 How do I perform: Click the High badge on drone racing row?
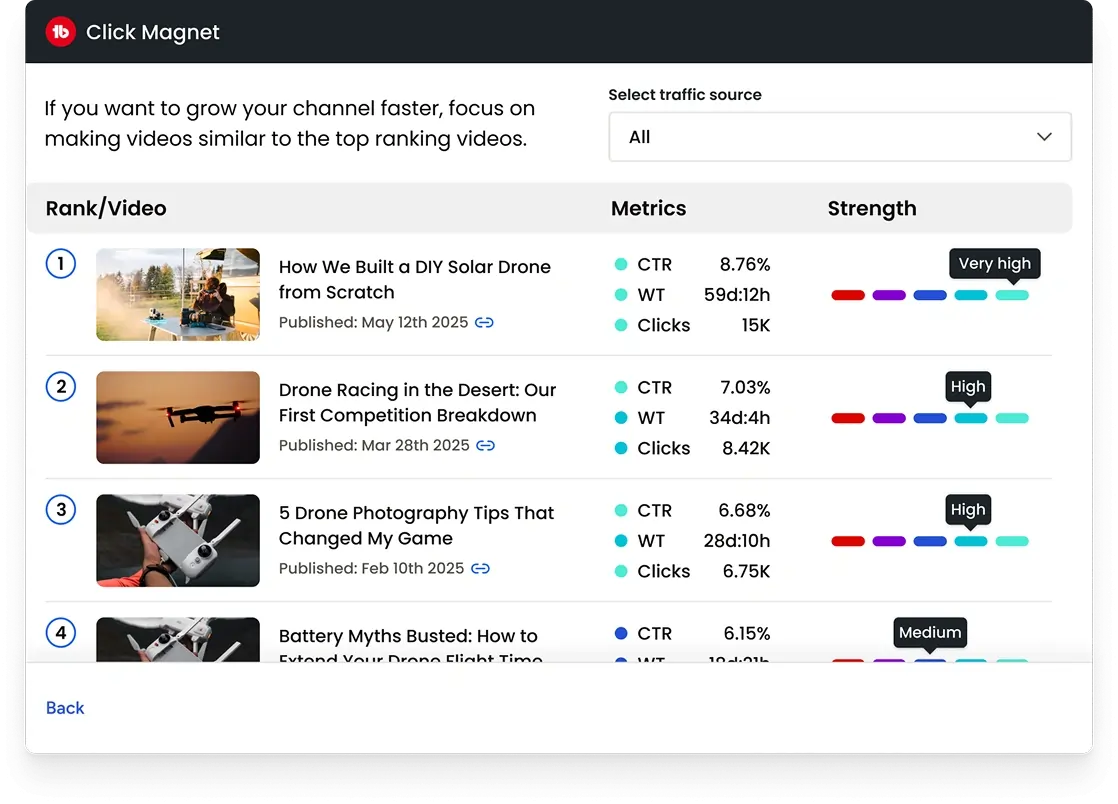pyautogui.click(x=968, y=386)
